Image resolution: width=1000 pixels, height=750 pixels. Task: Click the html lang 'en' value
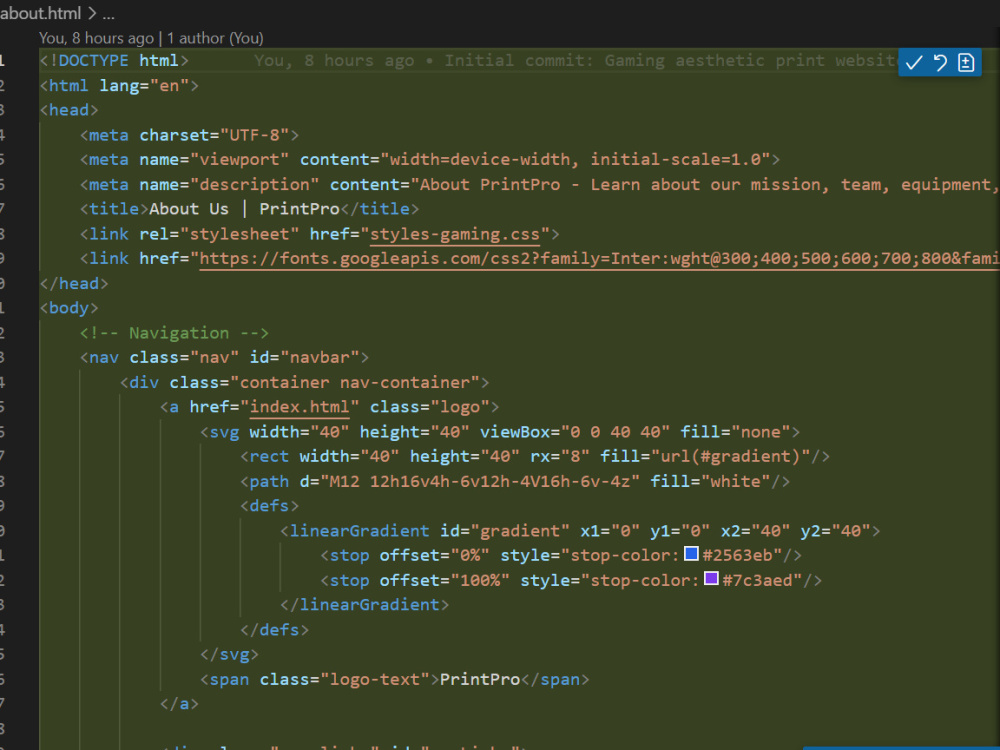(x=169, y=85)
